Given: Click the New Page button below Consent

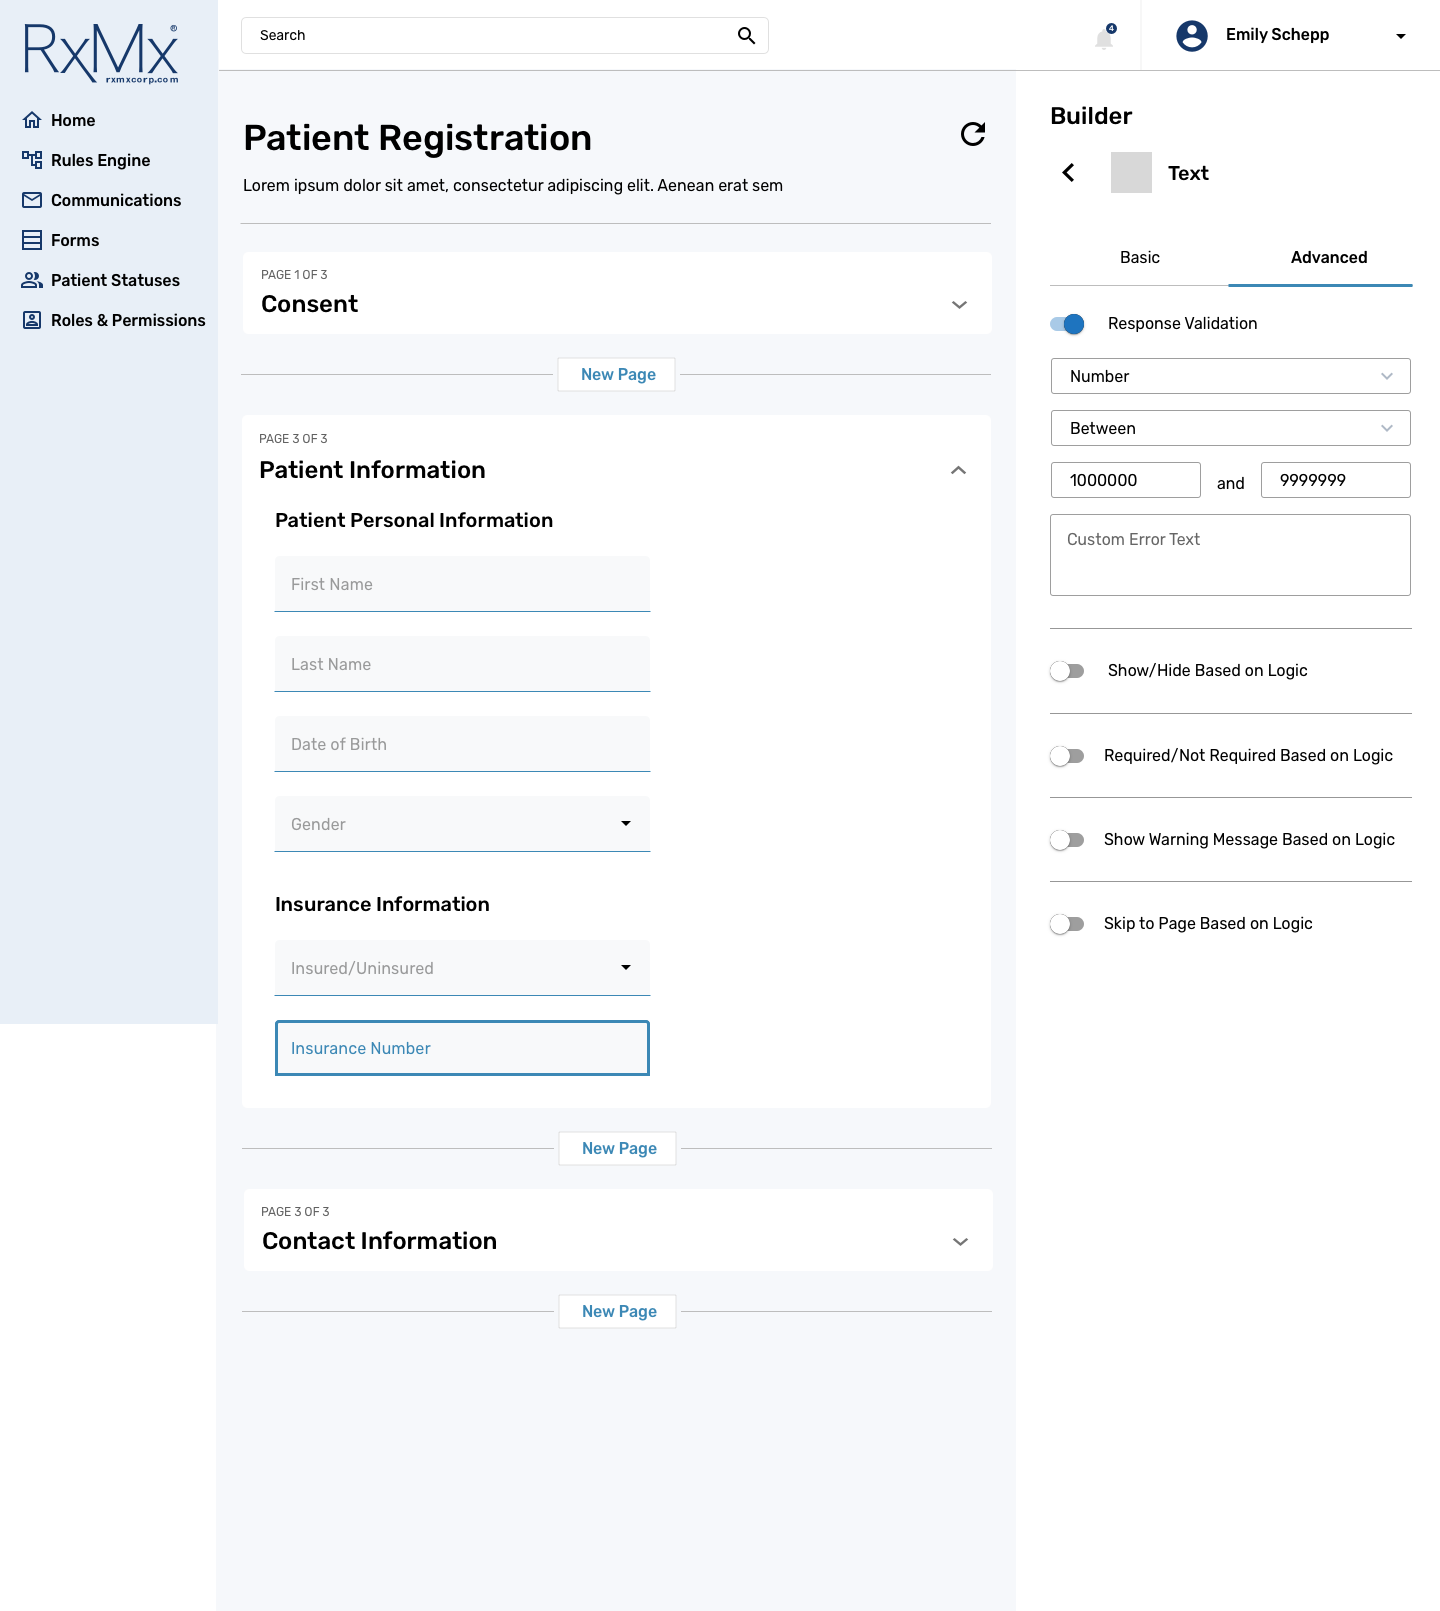Looking at the screenshot, I should 618,375.
